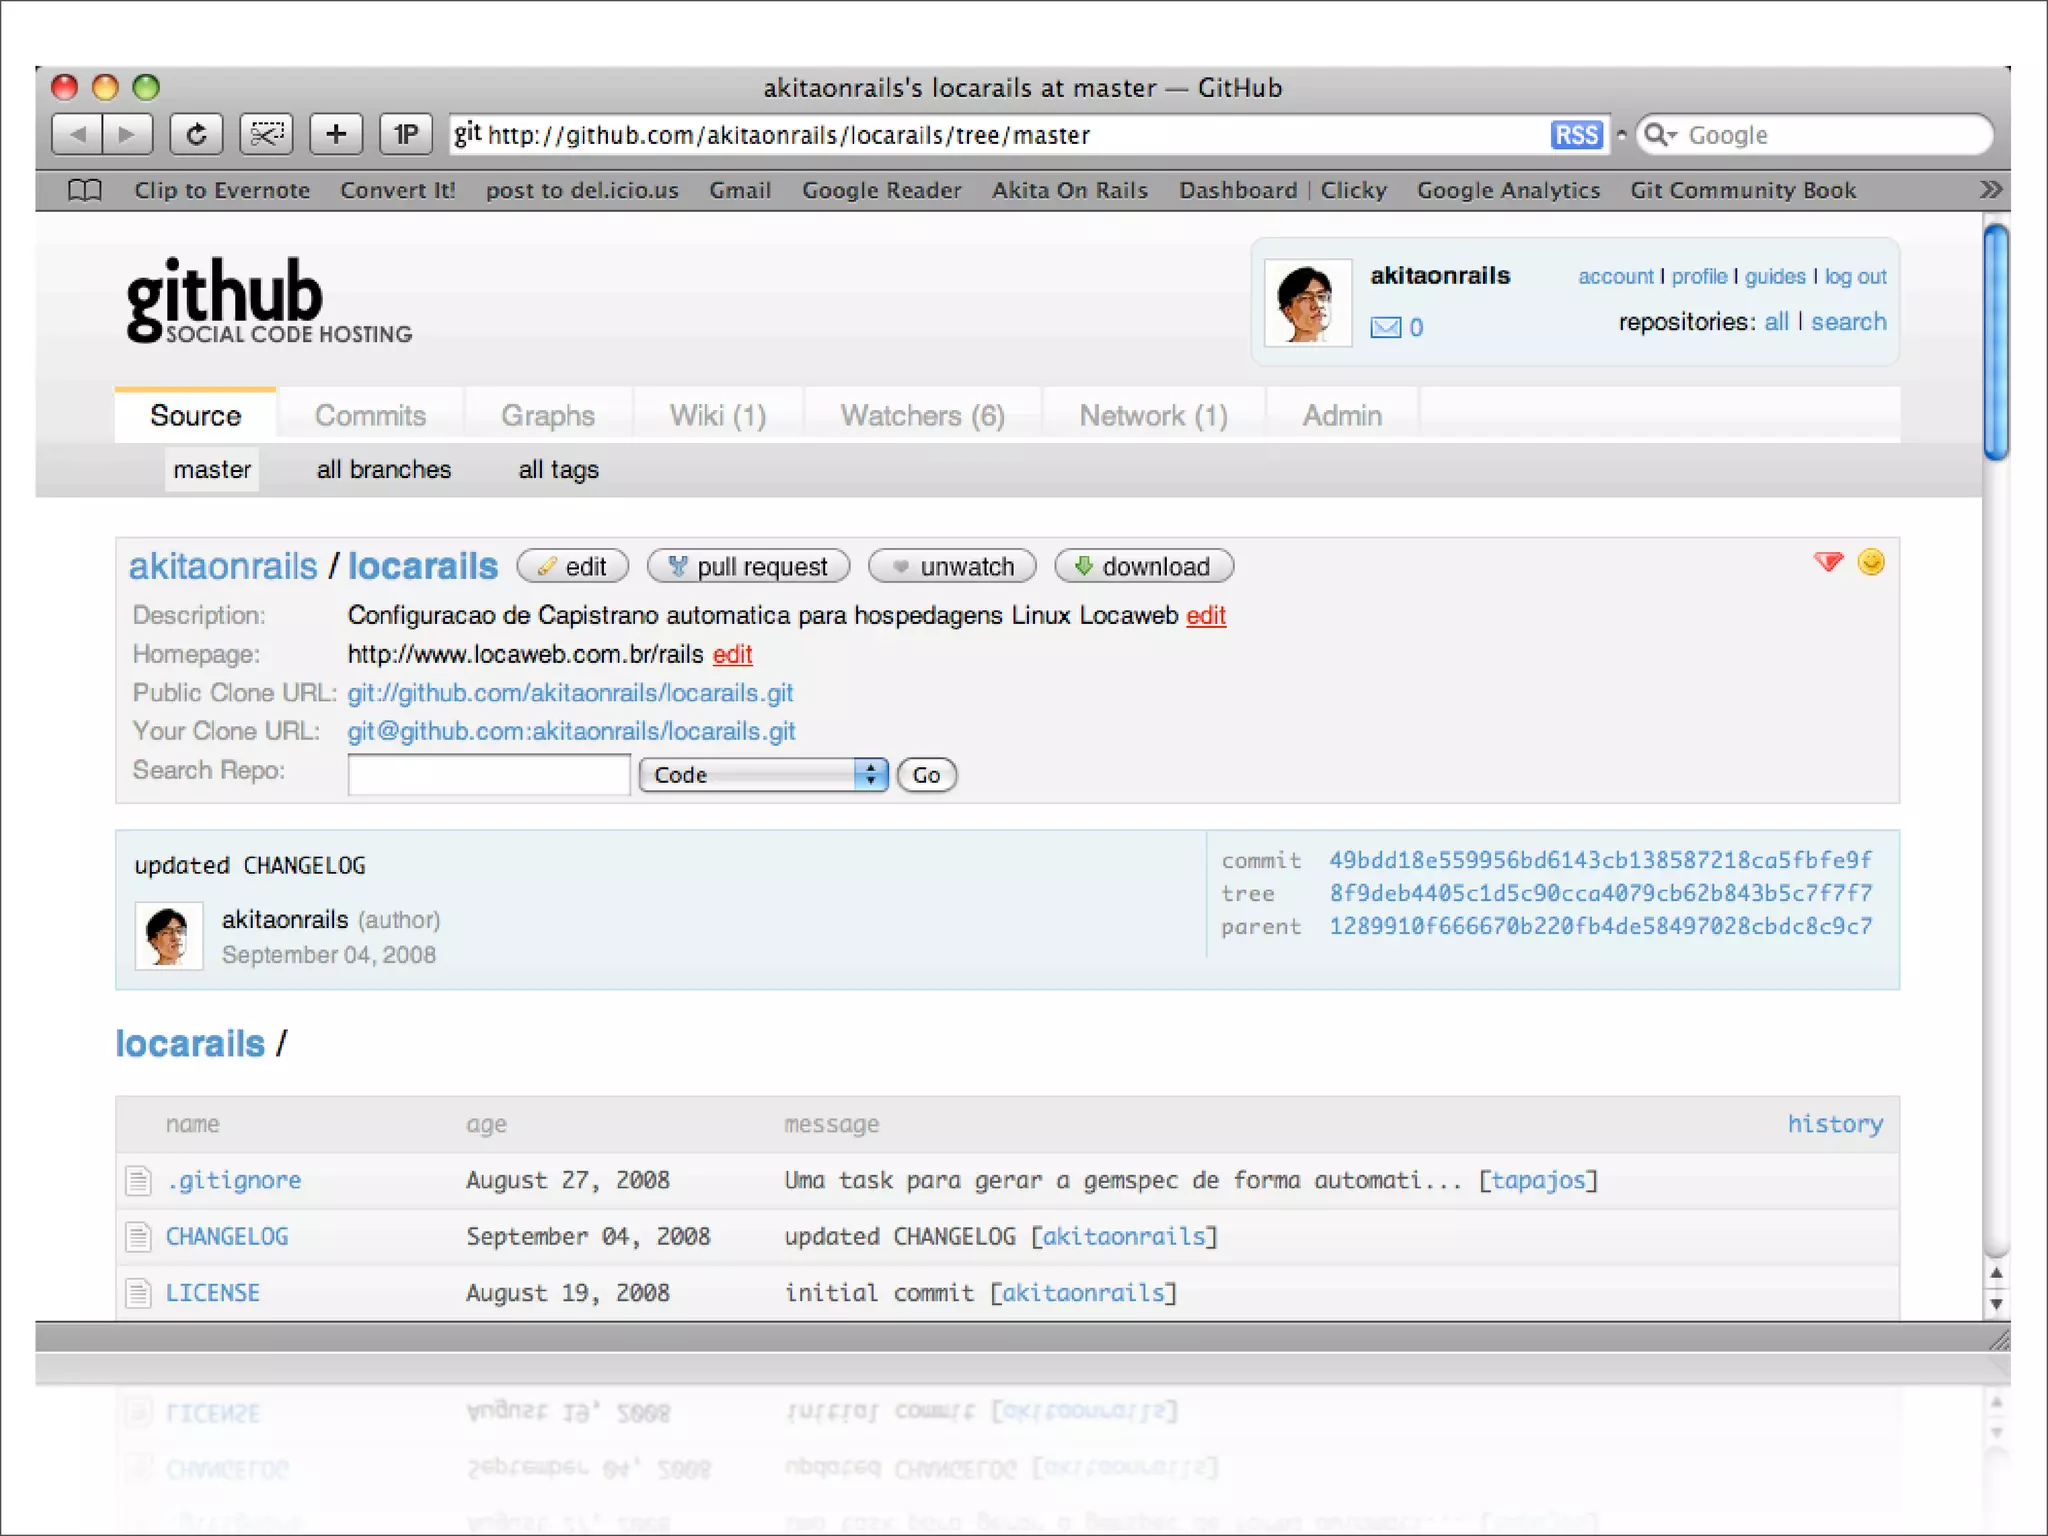The height and width of the screenshot is (1536, 2048).
Task: Click the CHANGELOG file icon
Action: (138, 1237)
